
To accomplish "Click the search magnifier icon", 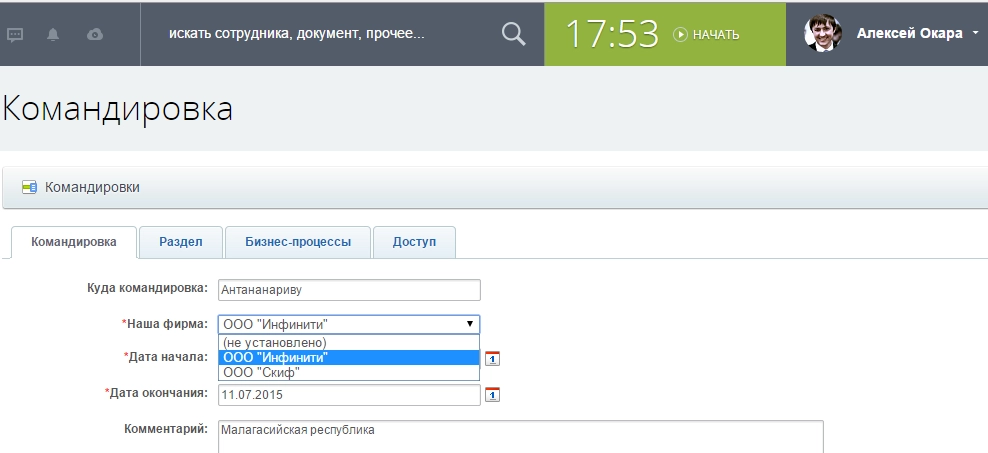I will pos(513,34).
